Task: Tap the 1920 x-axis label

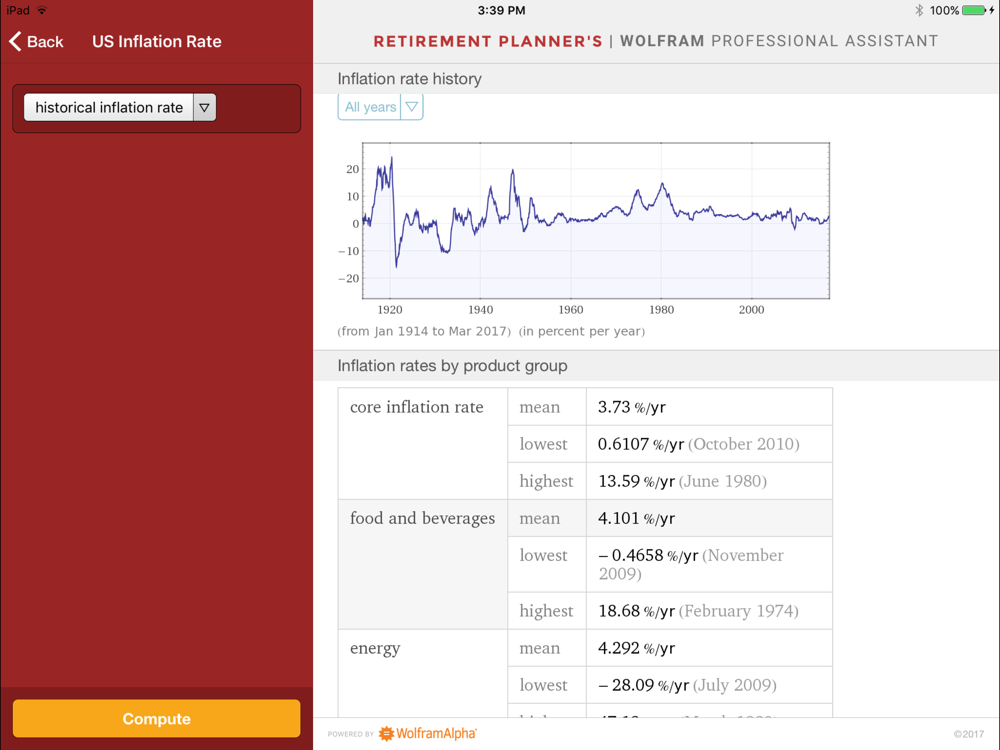Action: click(x=390, y=309)
